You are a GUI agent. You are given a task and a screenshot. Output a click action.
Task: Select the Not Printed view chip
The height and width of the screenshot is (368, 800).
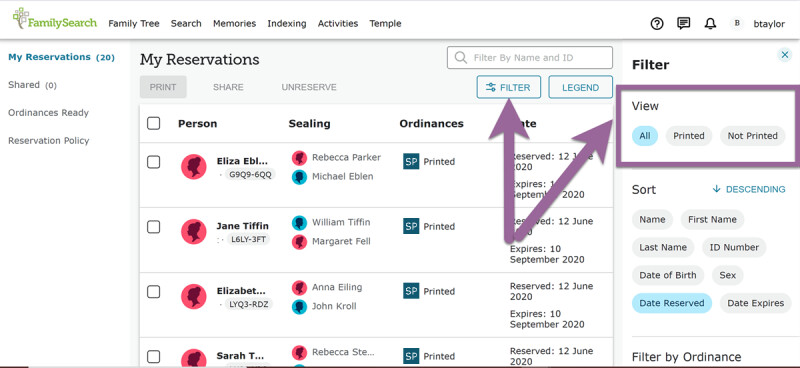pos(753,136)
